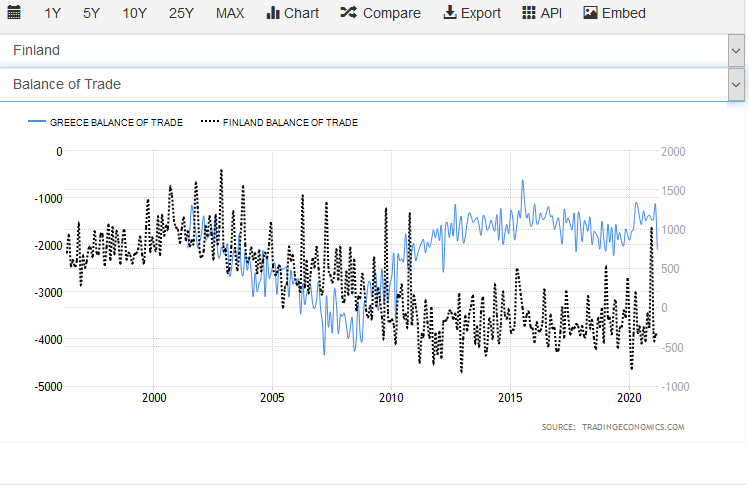The image size is (749, 485).
Task: Toggle Finland Balance of Trade legend series
Action: (290, 122)
